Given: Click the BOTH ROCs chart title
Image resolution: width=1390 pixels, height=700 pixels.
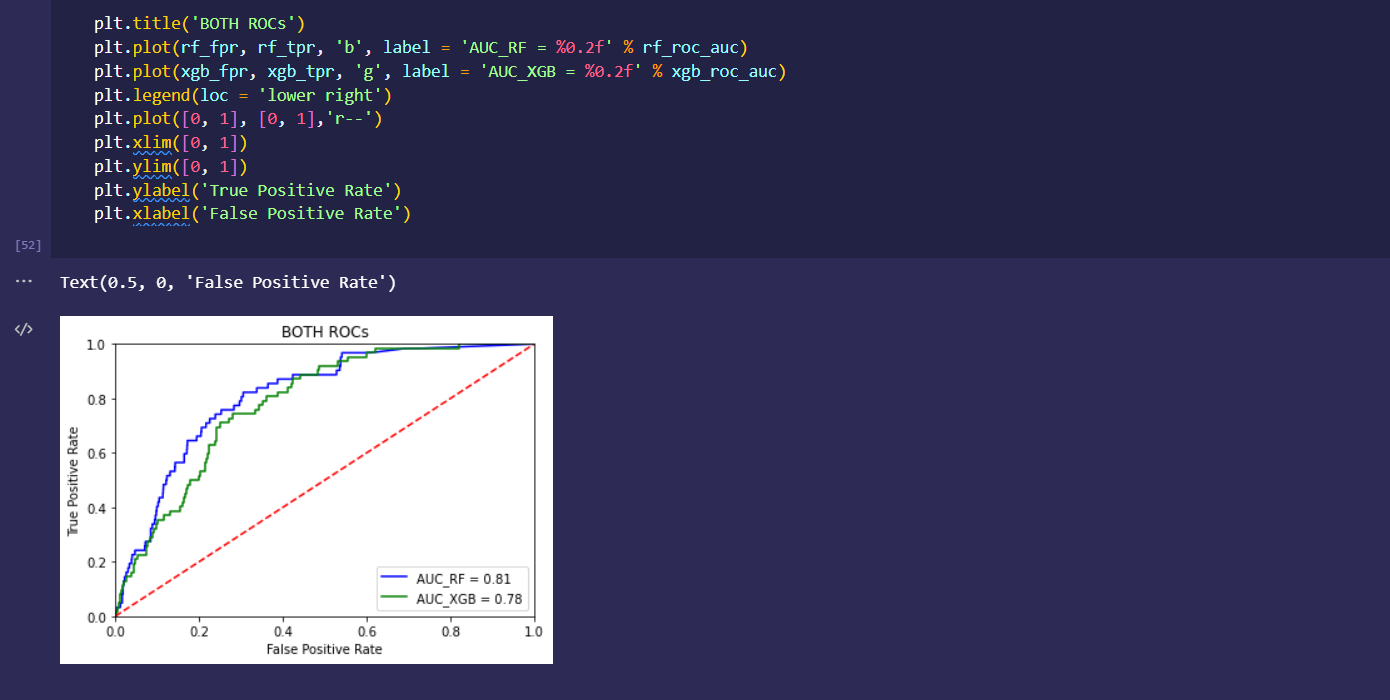Looking at the screenshot, I should pyautogui.click(x=324, y=332).
